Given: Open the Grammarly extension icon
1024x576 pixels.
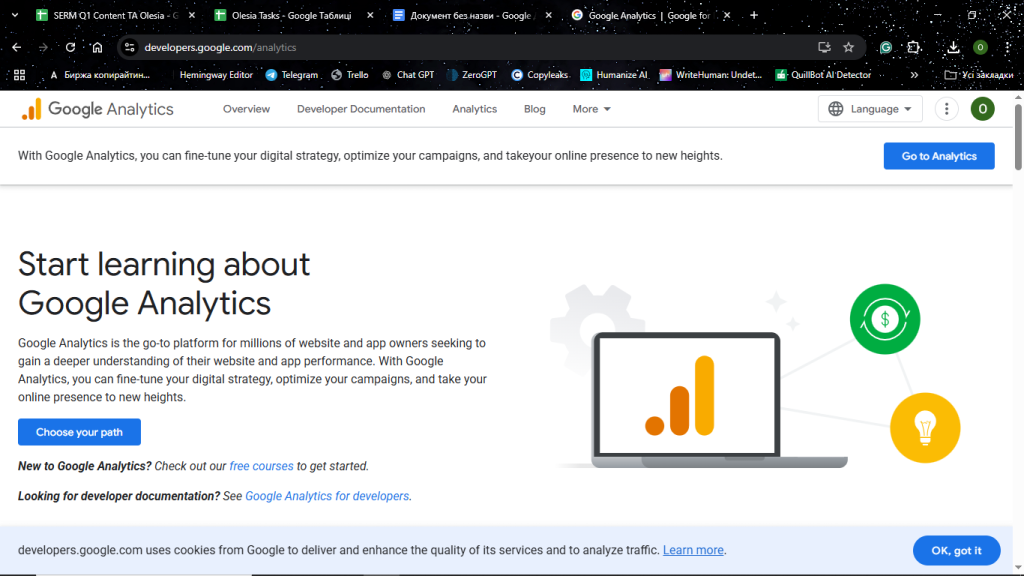Looking at the screenshot, I should (885, 47).
